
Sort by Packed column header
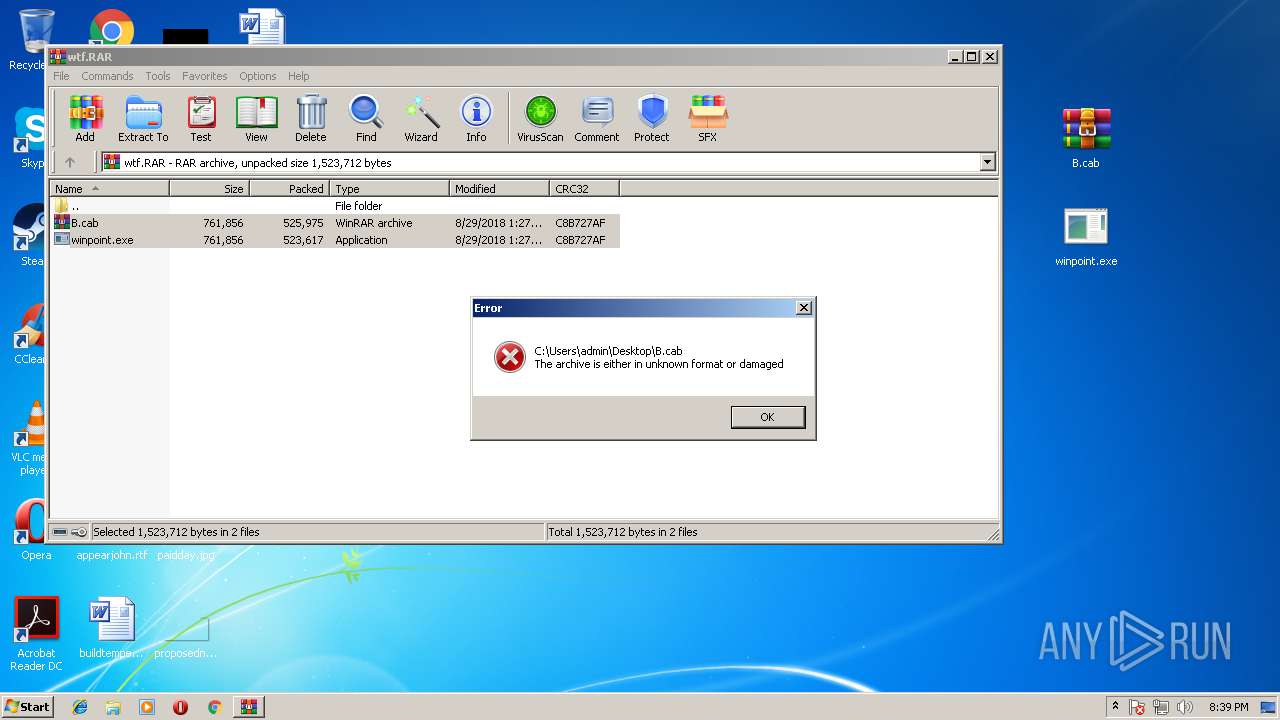coord(289,188)
